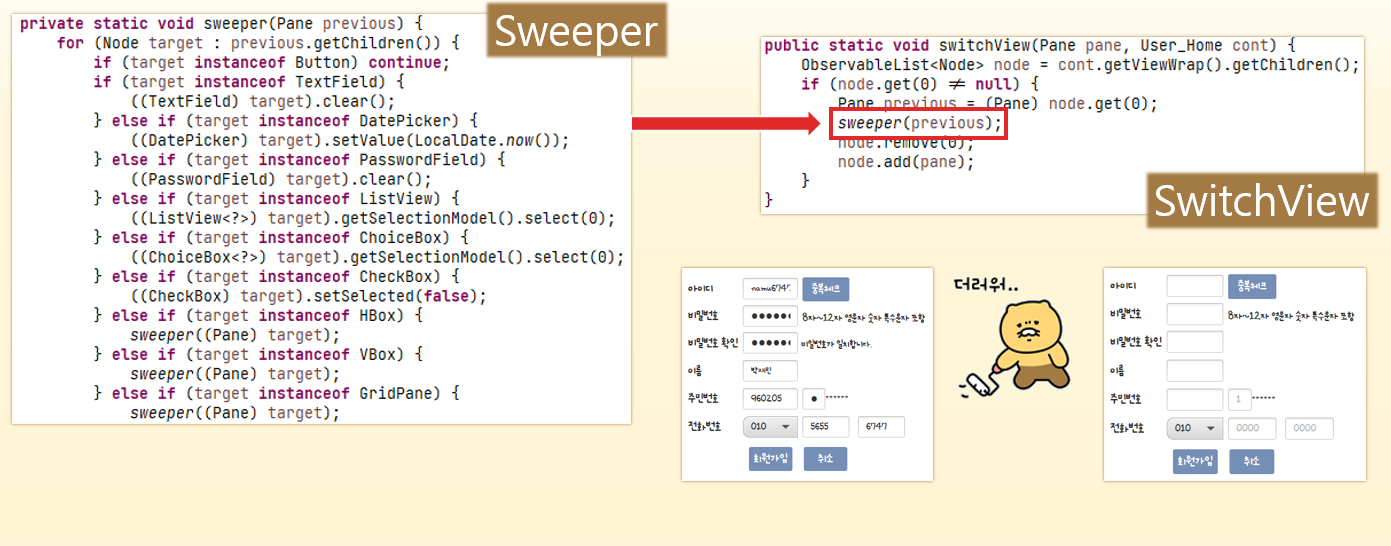Click 회원가입 button in the filled form
The height and width of the screenshot is (546, 1391).
click(770, 459)
